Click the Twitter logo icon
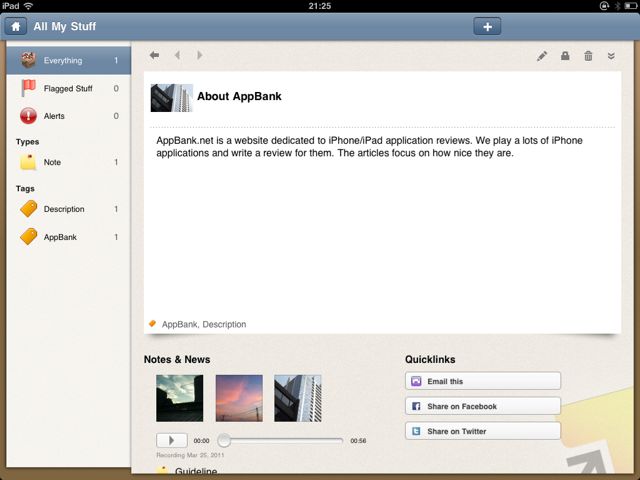The height and width of the screenshot is (480, 640). point(416,431)
